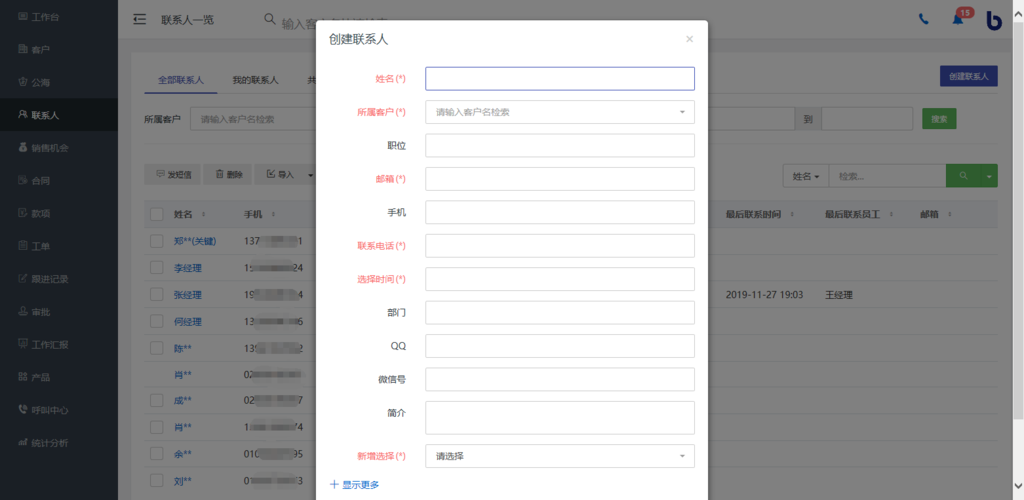The image size is (1024, 500).
Task: Click the user avatar logo
Action: point(994,20)
